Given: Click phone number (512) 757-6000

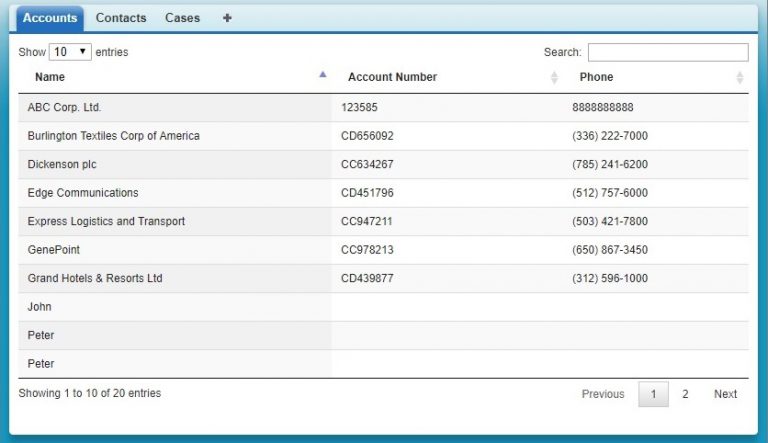Looking at the screenshot, I should [610, 193].
